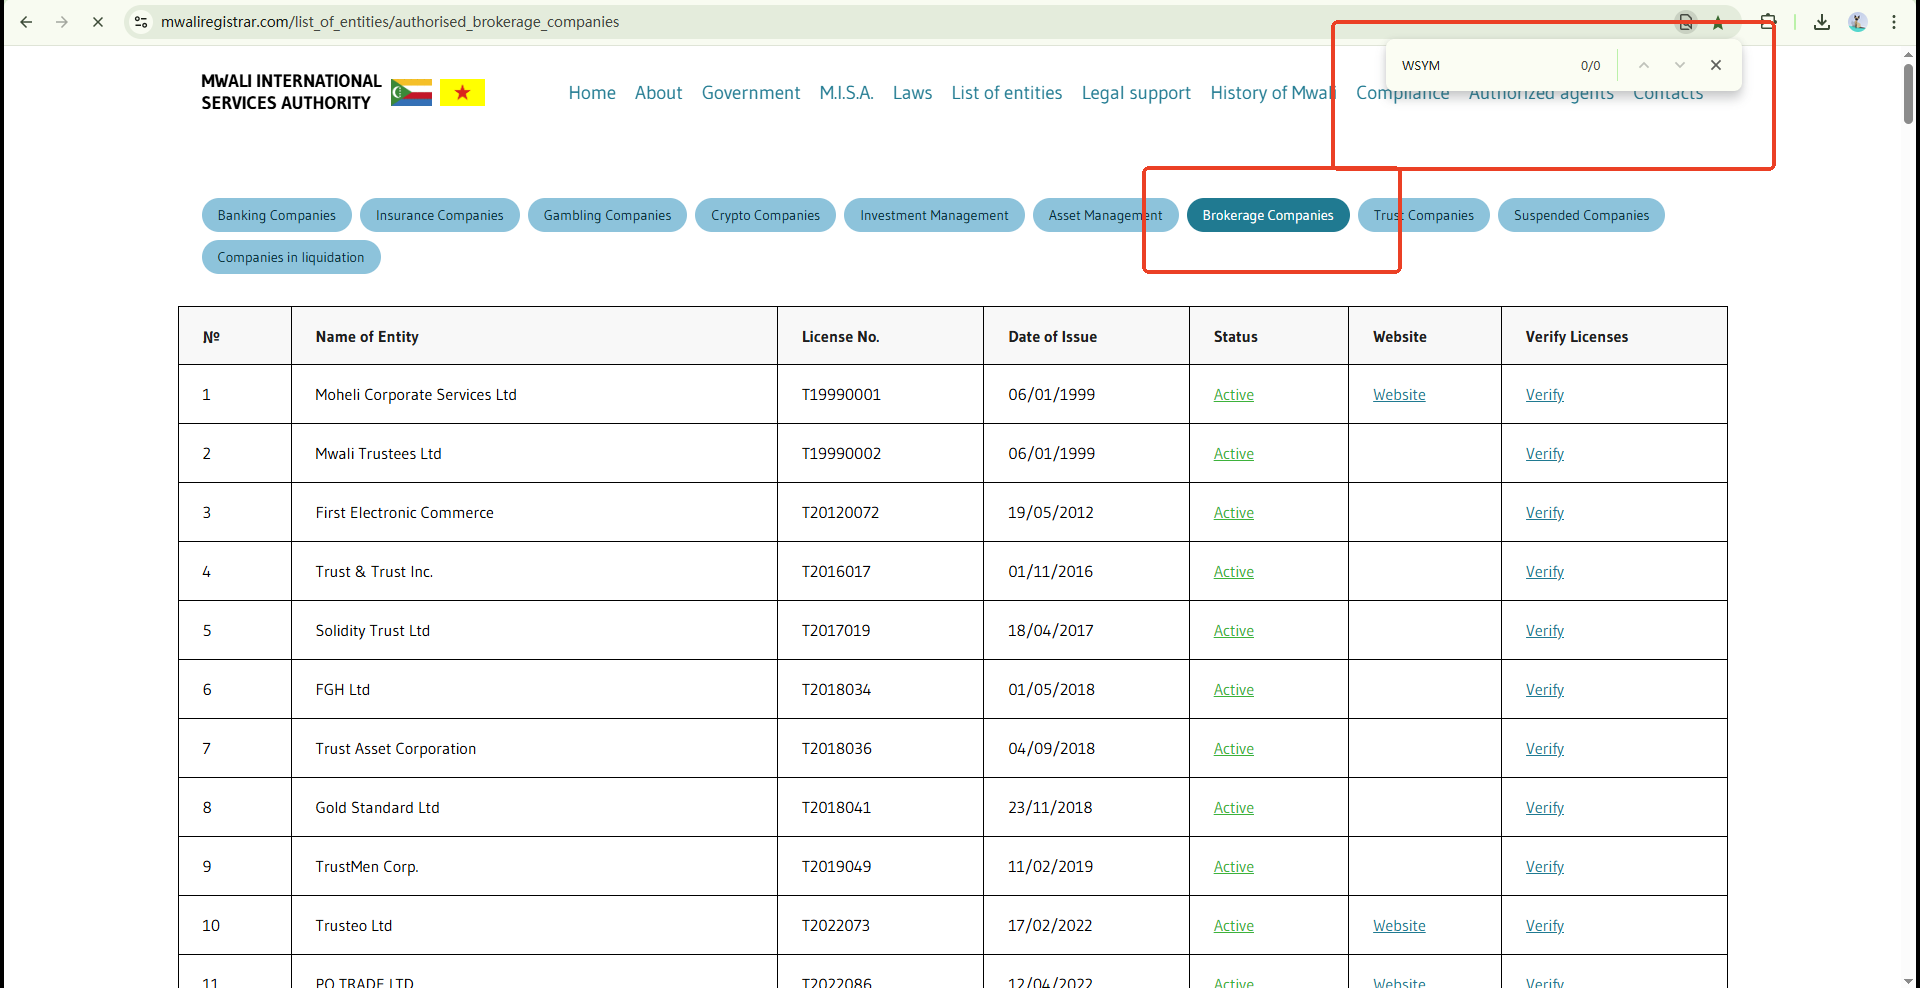This screenshot has height=988, width=1920.
Task: Open List of entities menu
Action: click(1006, 93)
